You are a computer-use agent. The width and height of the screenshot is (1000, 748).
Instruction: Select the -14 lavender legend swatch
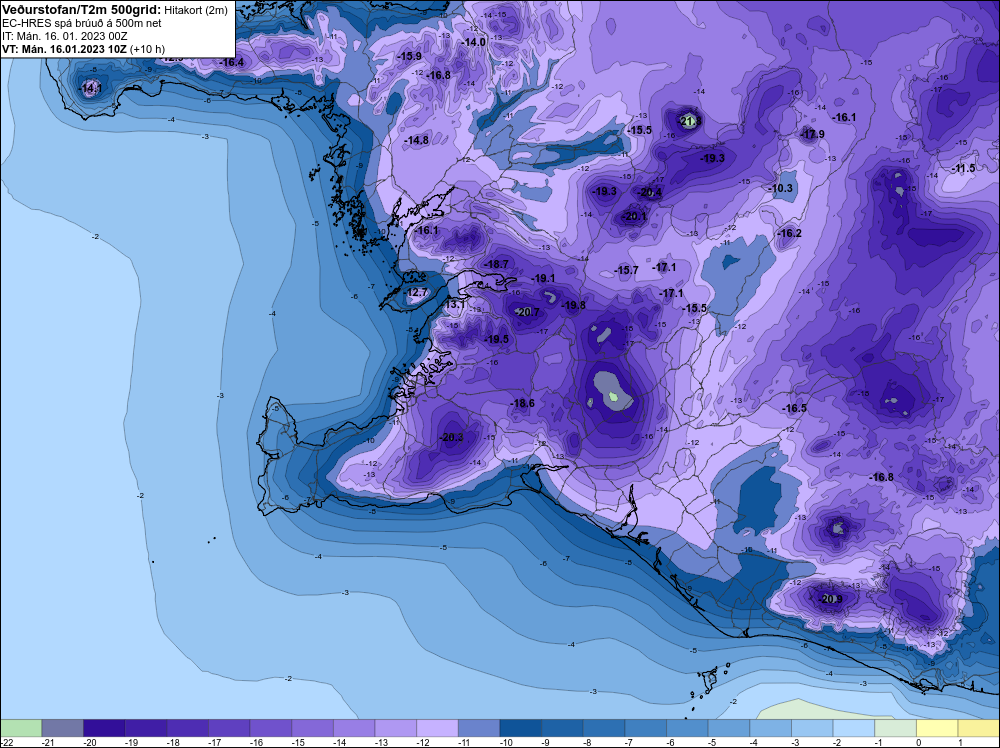pyautogui.click(x=355, y=728)
